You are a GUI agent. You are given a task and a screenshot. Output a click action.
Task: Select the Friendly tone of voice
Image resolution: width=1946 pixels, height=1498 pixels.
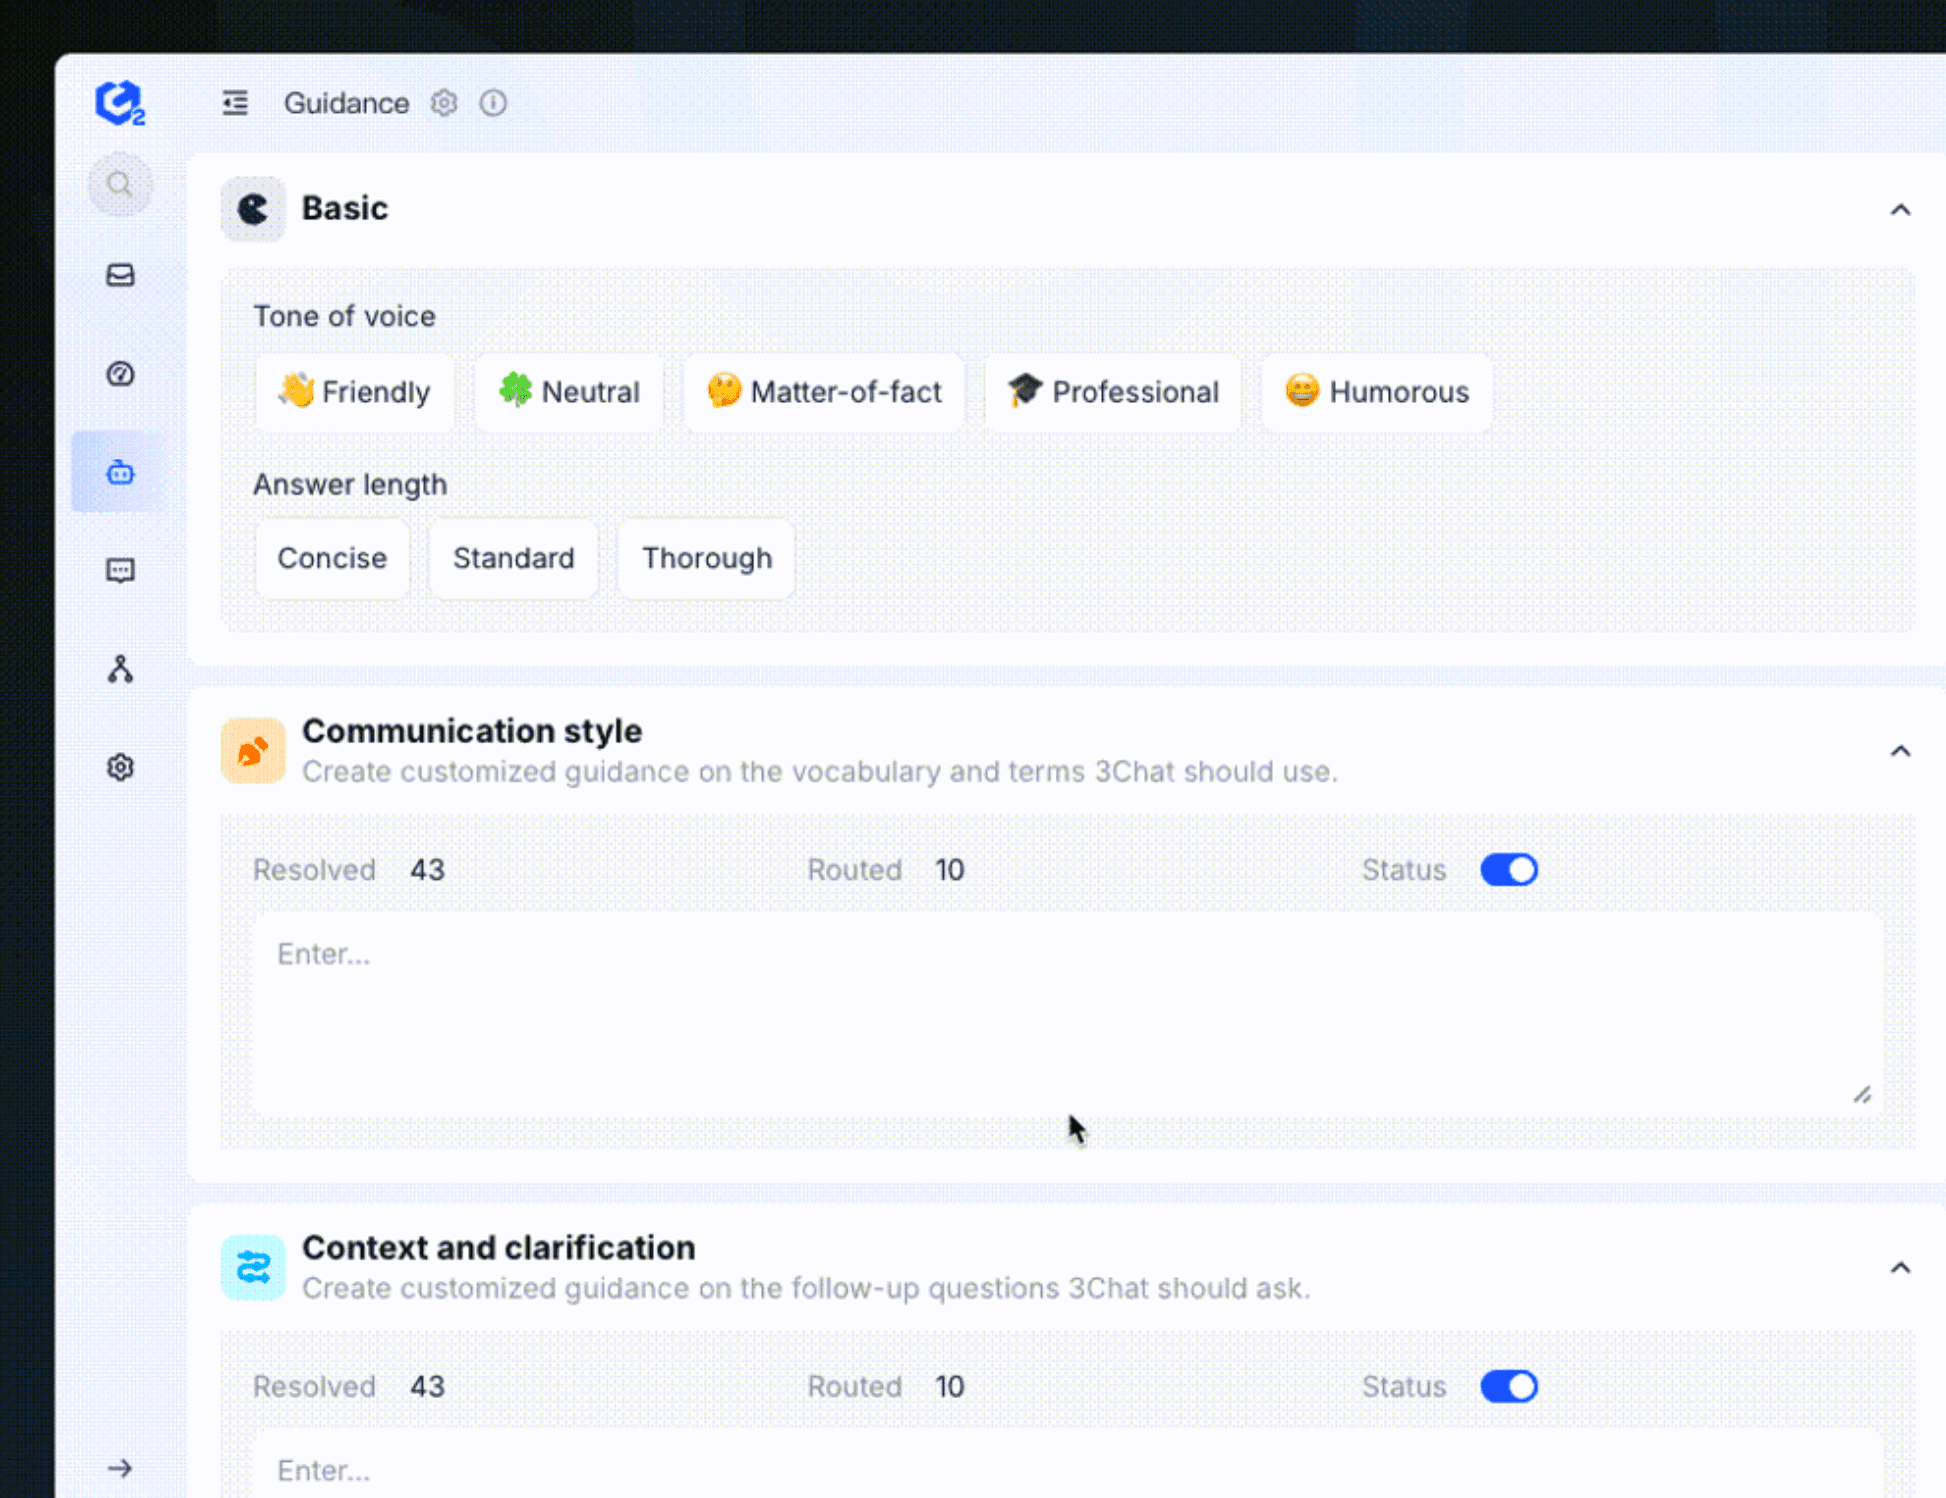pos(354,392)
